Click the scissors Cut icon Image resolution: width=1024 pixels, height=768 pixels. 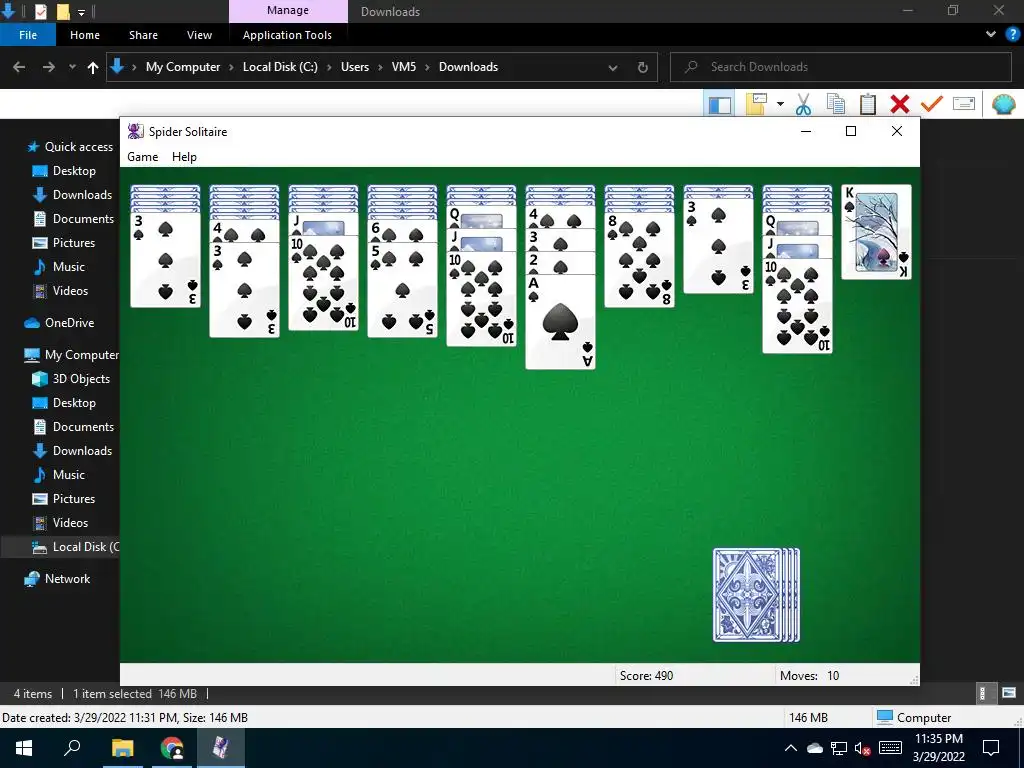coord(803,104)
